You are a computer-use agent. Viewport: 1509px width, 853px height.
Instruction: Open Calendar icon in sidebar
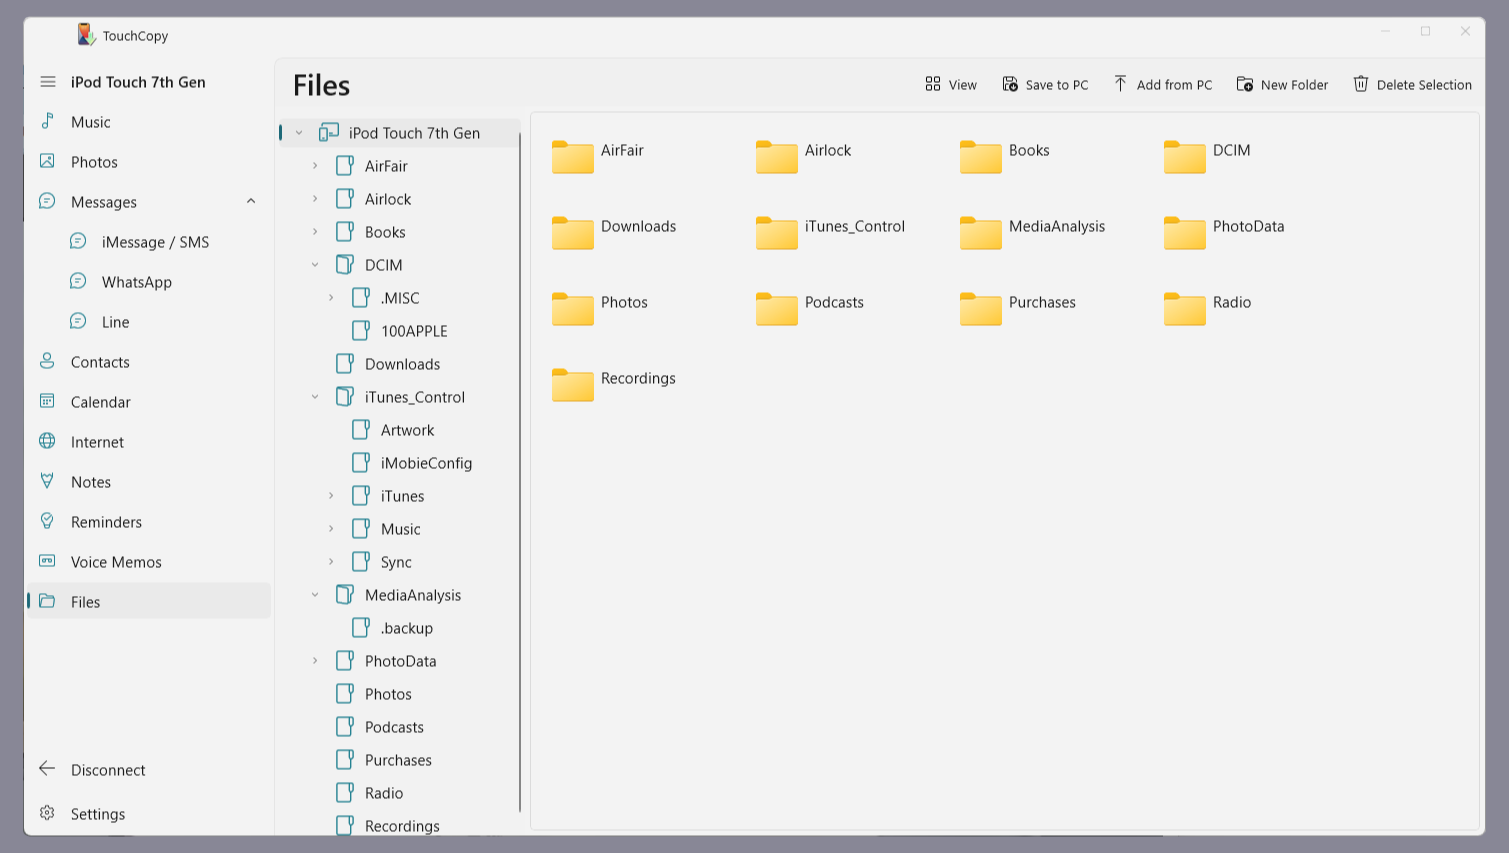pyautogui.click(x=47, y=401)
